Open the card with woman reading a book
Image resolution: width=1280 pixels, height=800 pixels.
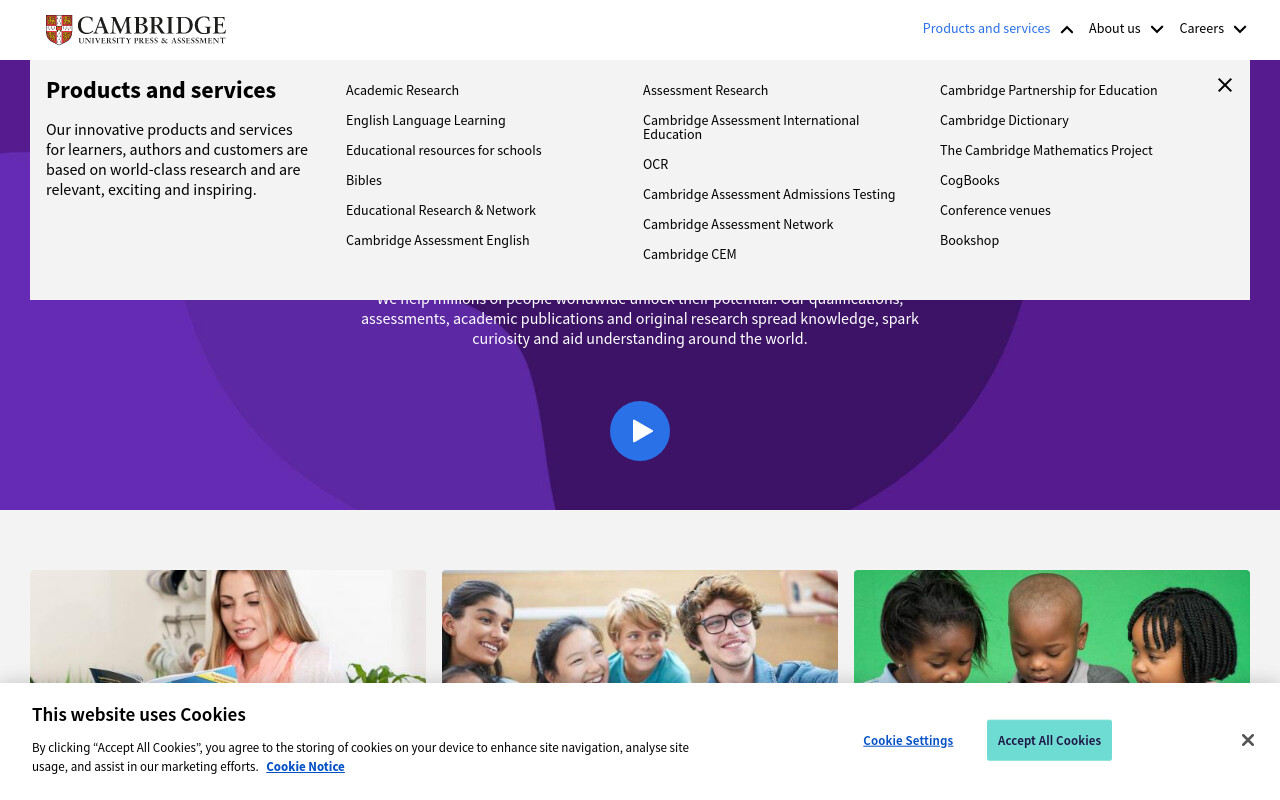[228, 627]
